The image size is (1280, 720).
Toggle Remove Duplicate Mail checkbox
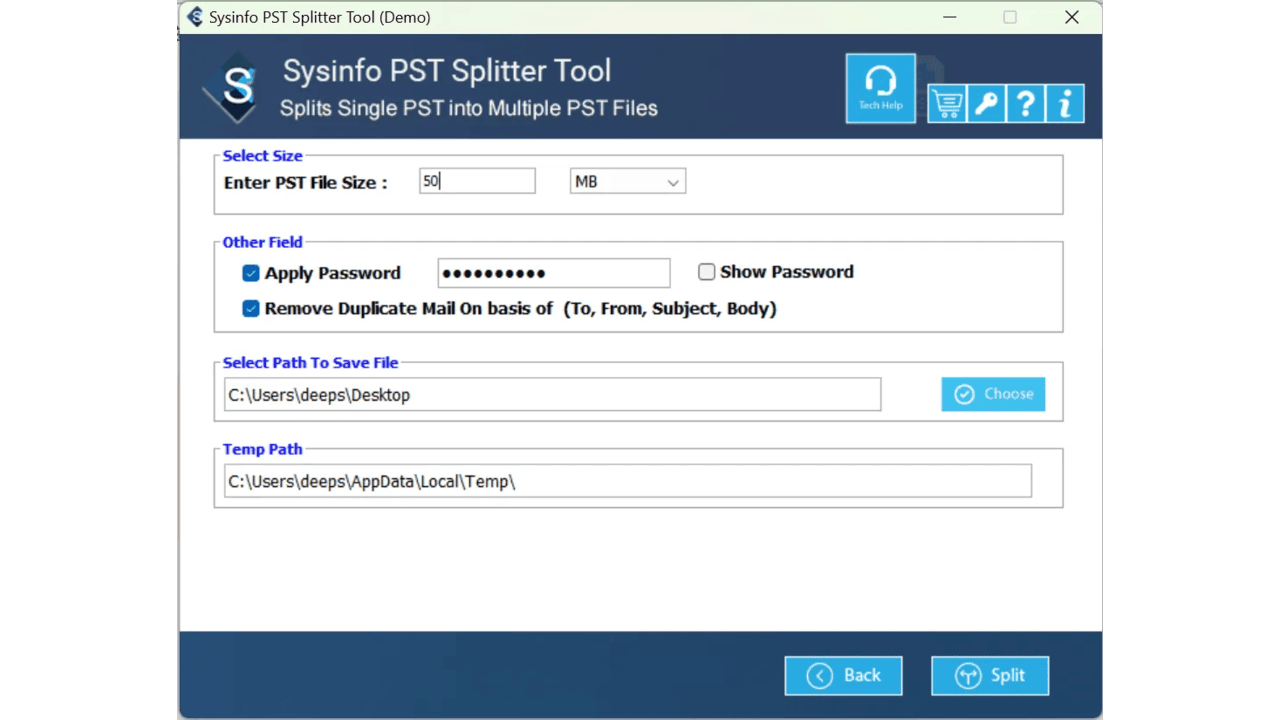[x=251, y=309]
